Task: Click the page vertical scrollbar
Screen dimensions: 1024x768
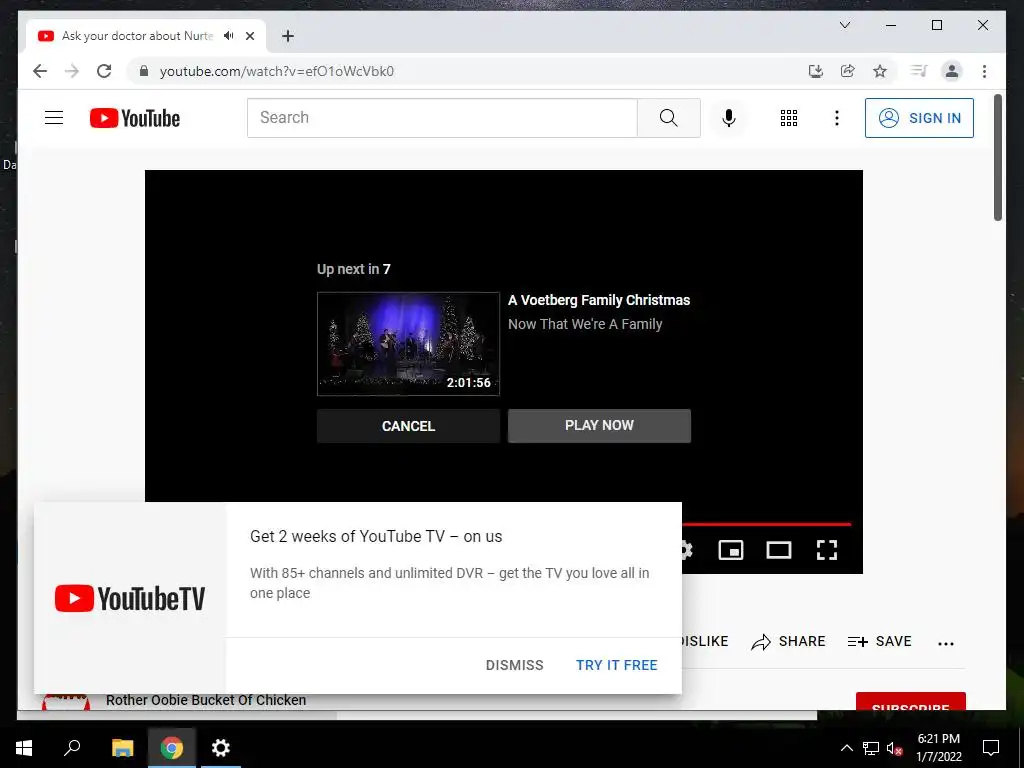Action: 998,157
